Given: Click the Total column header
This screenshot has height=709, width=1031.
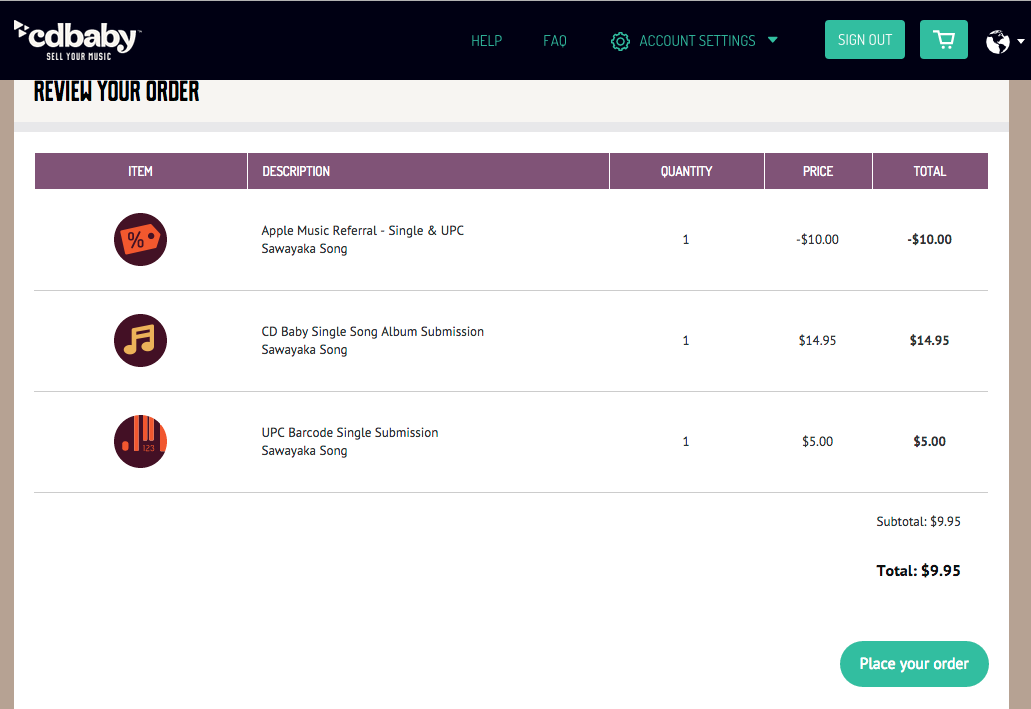Looking at the screenshot, I should click(x=930, y=171).
